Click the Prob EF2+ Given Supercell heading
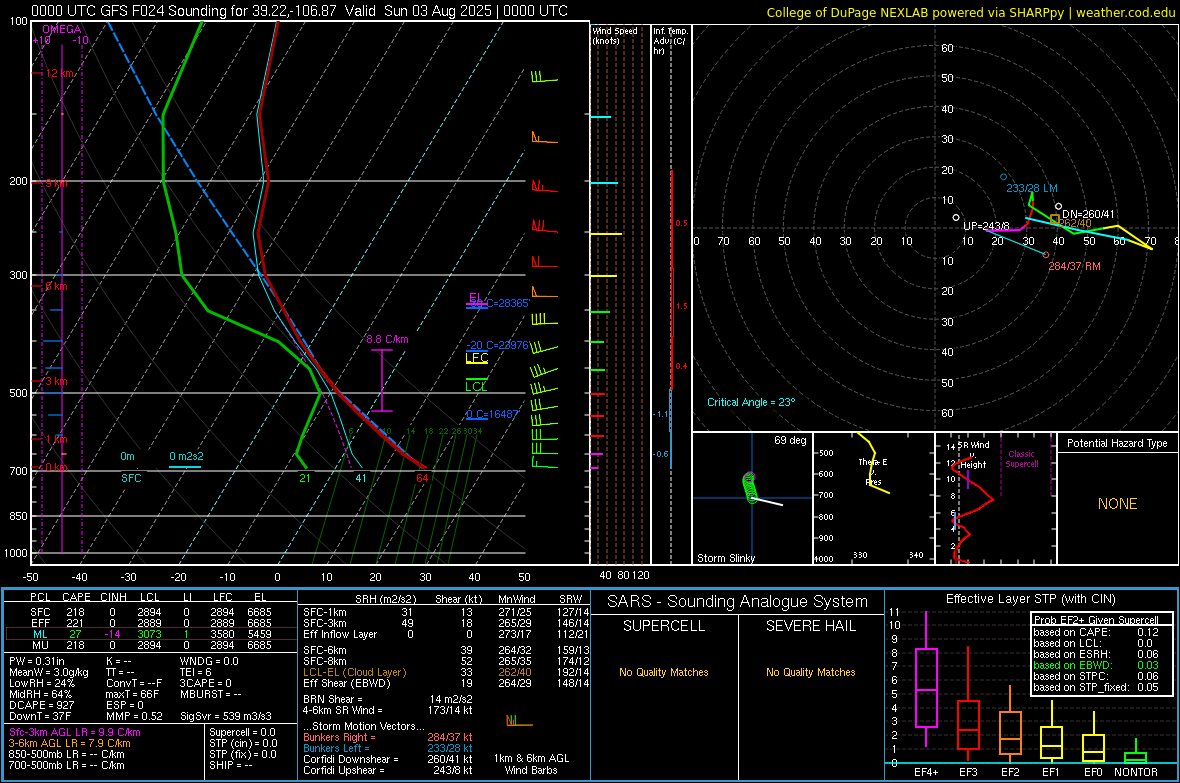 click(x=1096, y=620)
